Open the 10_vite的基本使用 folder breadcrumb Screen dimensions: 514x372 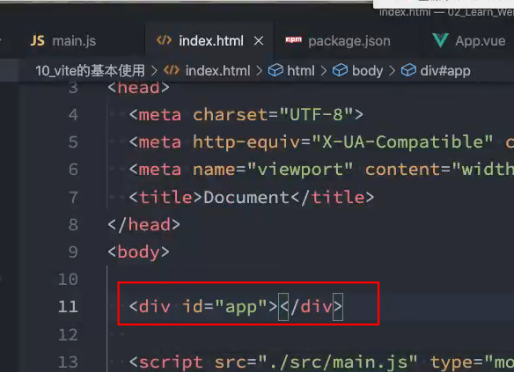point(90,71)
